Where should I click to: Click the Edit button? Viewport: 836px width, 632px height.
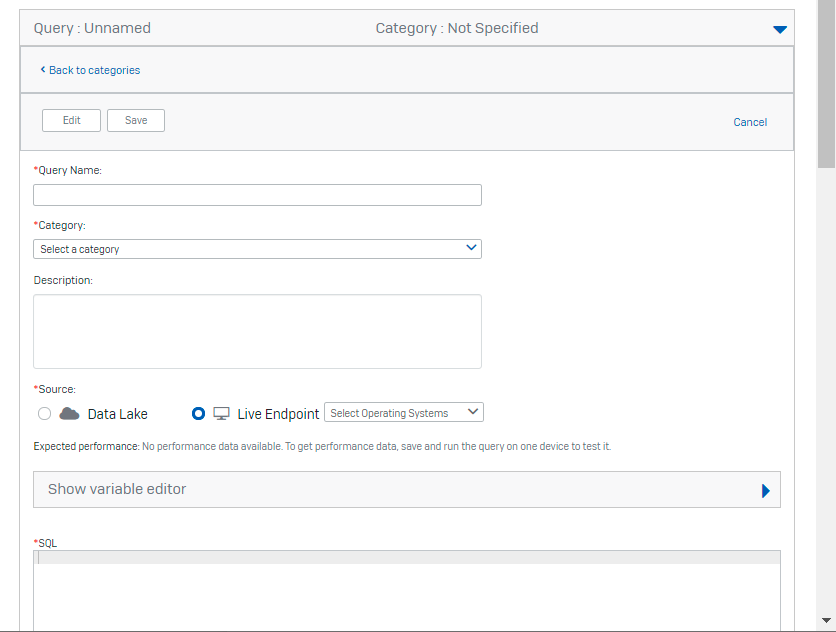71,120
